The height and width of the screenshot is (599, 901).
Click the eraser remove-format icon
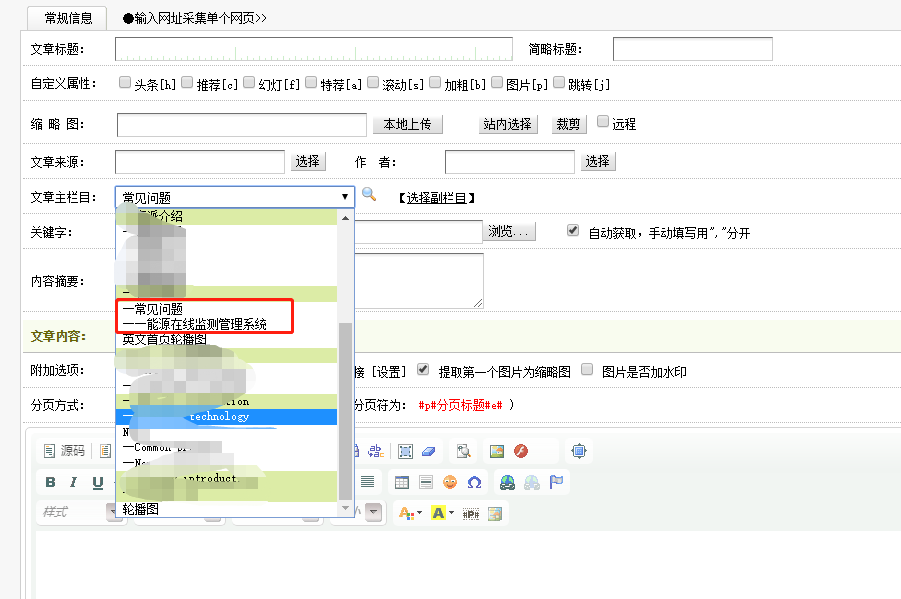click(x=428, y=451)
